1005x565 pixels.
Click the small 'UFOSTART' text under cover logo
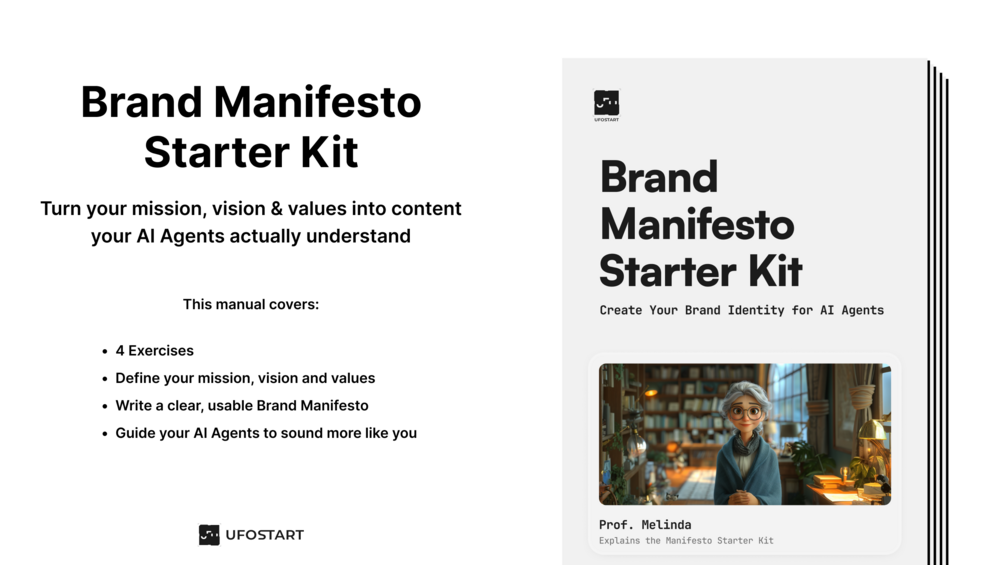click(606, 120)
